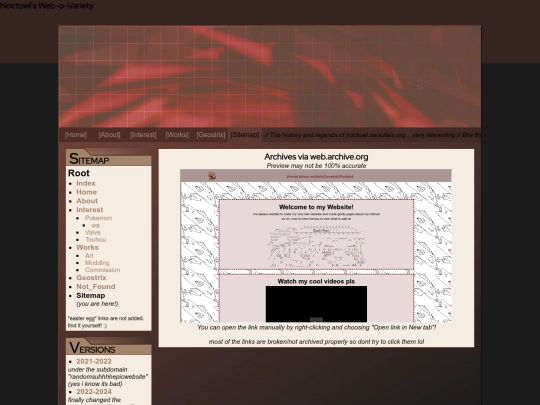Screen dimensions: 540x405
Task: Open the Pokemon sub-page link
Action: 98,218
